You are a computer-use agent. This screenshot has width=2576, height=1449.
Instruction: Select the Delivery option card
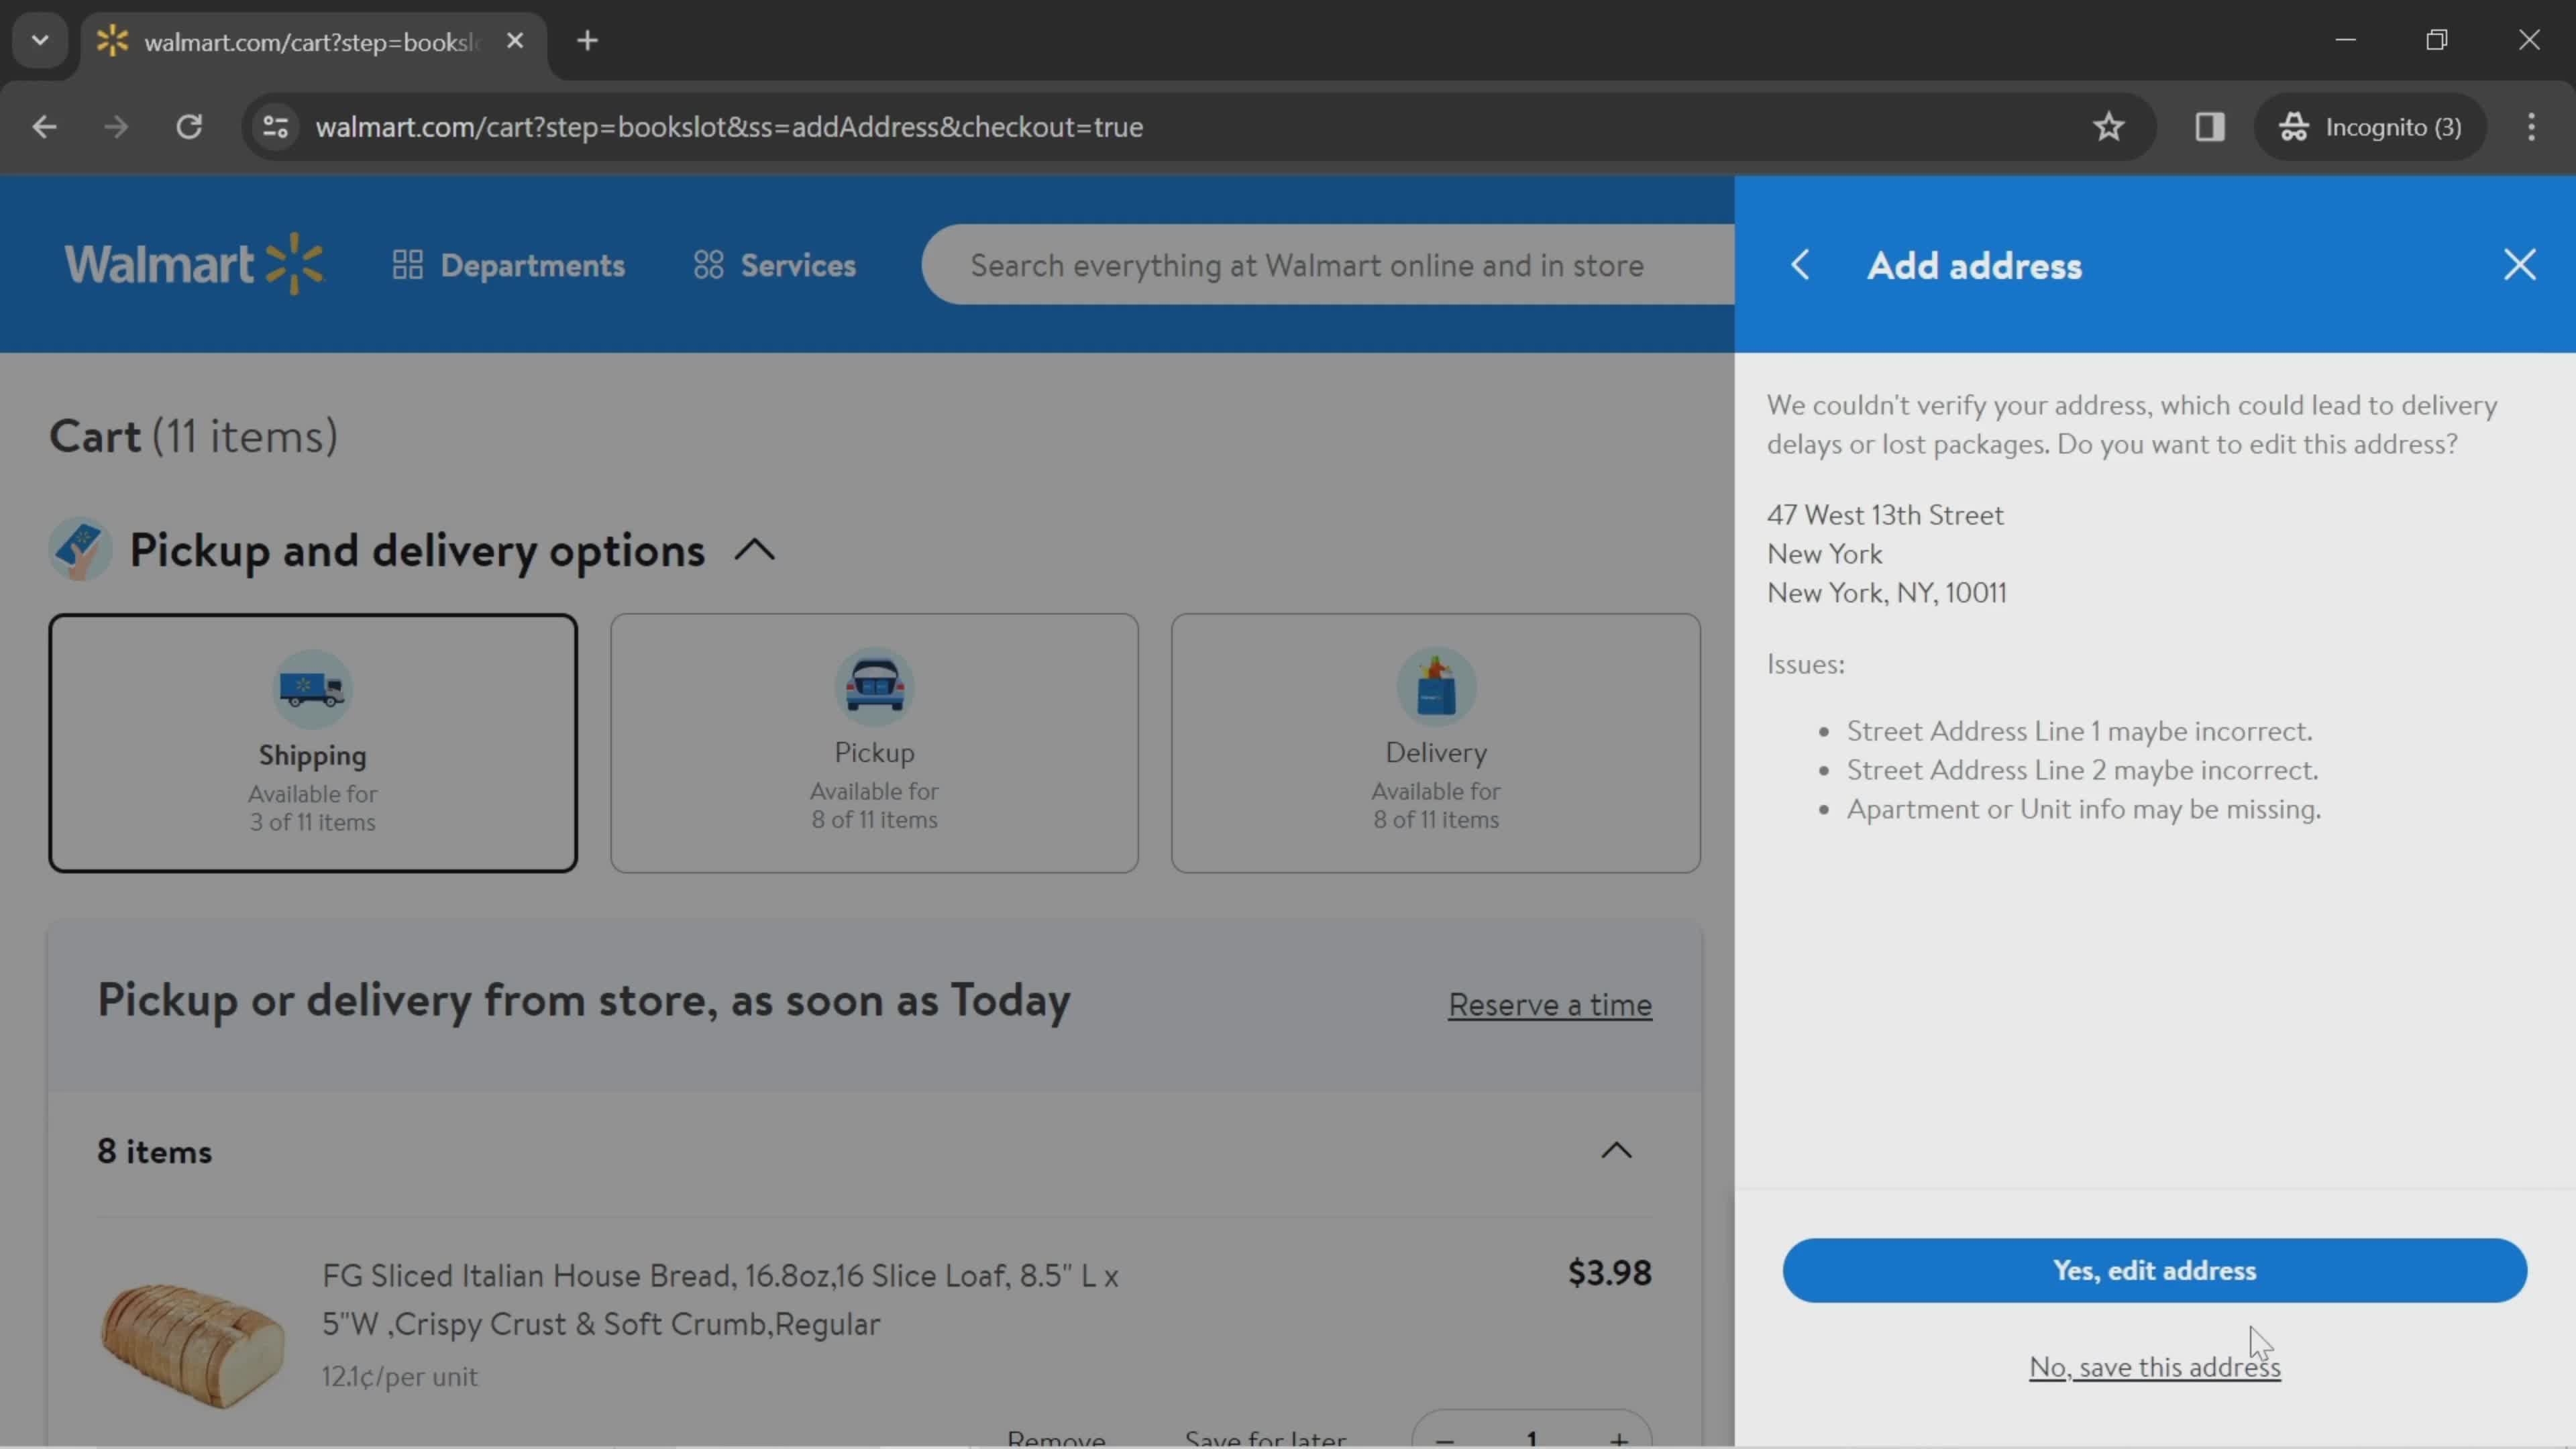1435,743
